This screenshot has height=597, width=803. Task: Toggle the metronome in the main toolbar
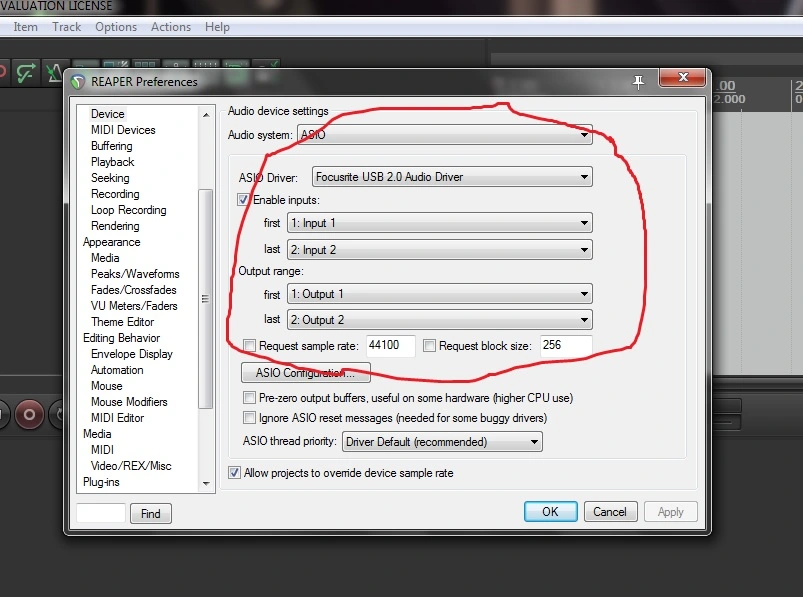point(54,73)
